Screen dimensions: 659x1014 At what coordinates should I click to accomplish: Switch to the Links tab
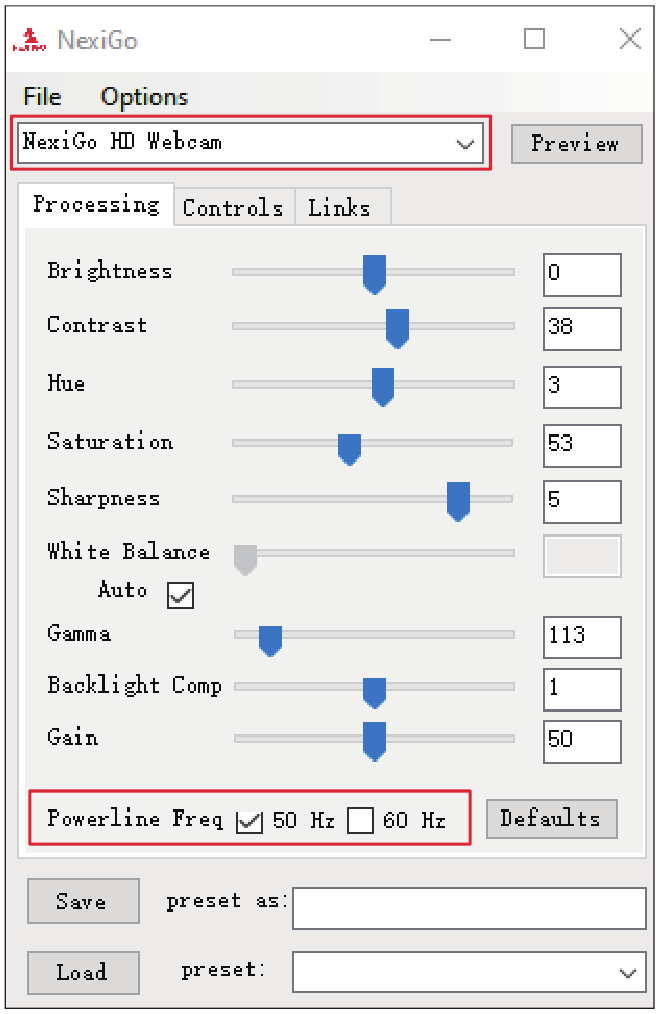tap(340, 208)
